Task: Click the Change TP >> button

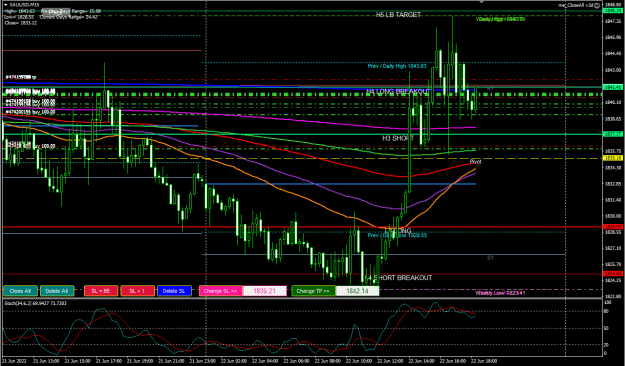Action: pos(313,291)
